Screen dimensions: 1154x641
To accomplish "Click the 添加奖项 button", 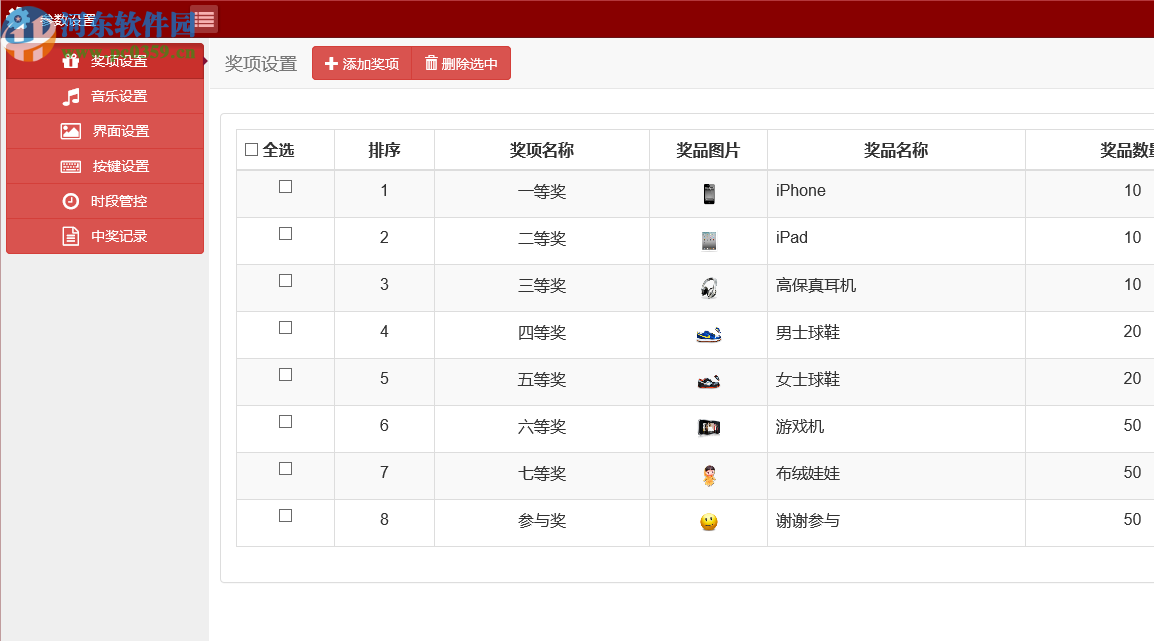I will point(361,63).
